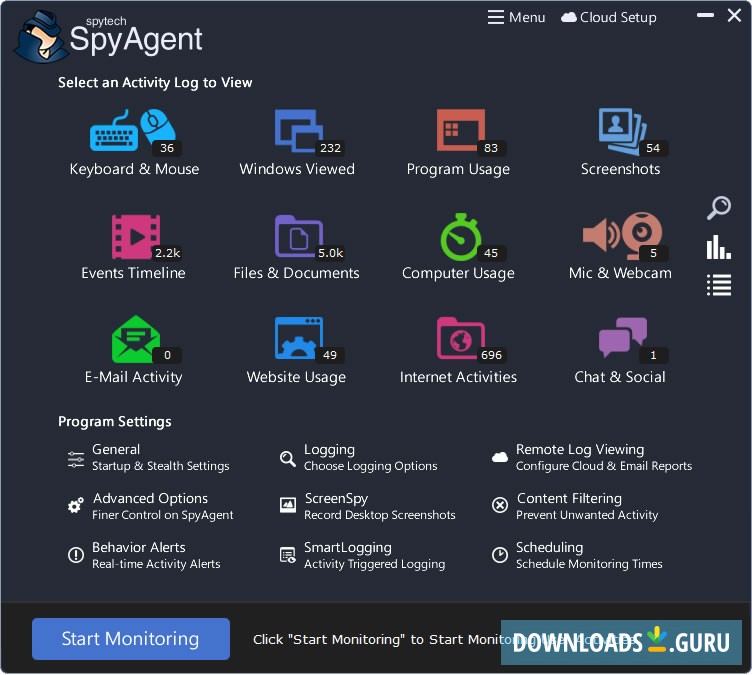This screenshot has width=752, height=675.
Task: Close the SpyAgent window
Action: click(734, 15)
